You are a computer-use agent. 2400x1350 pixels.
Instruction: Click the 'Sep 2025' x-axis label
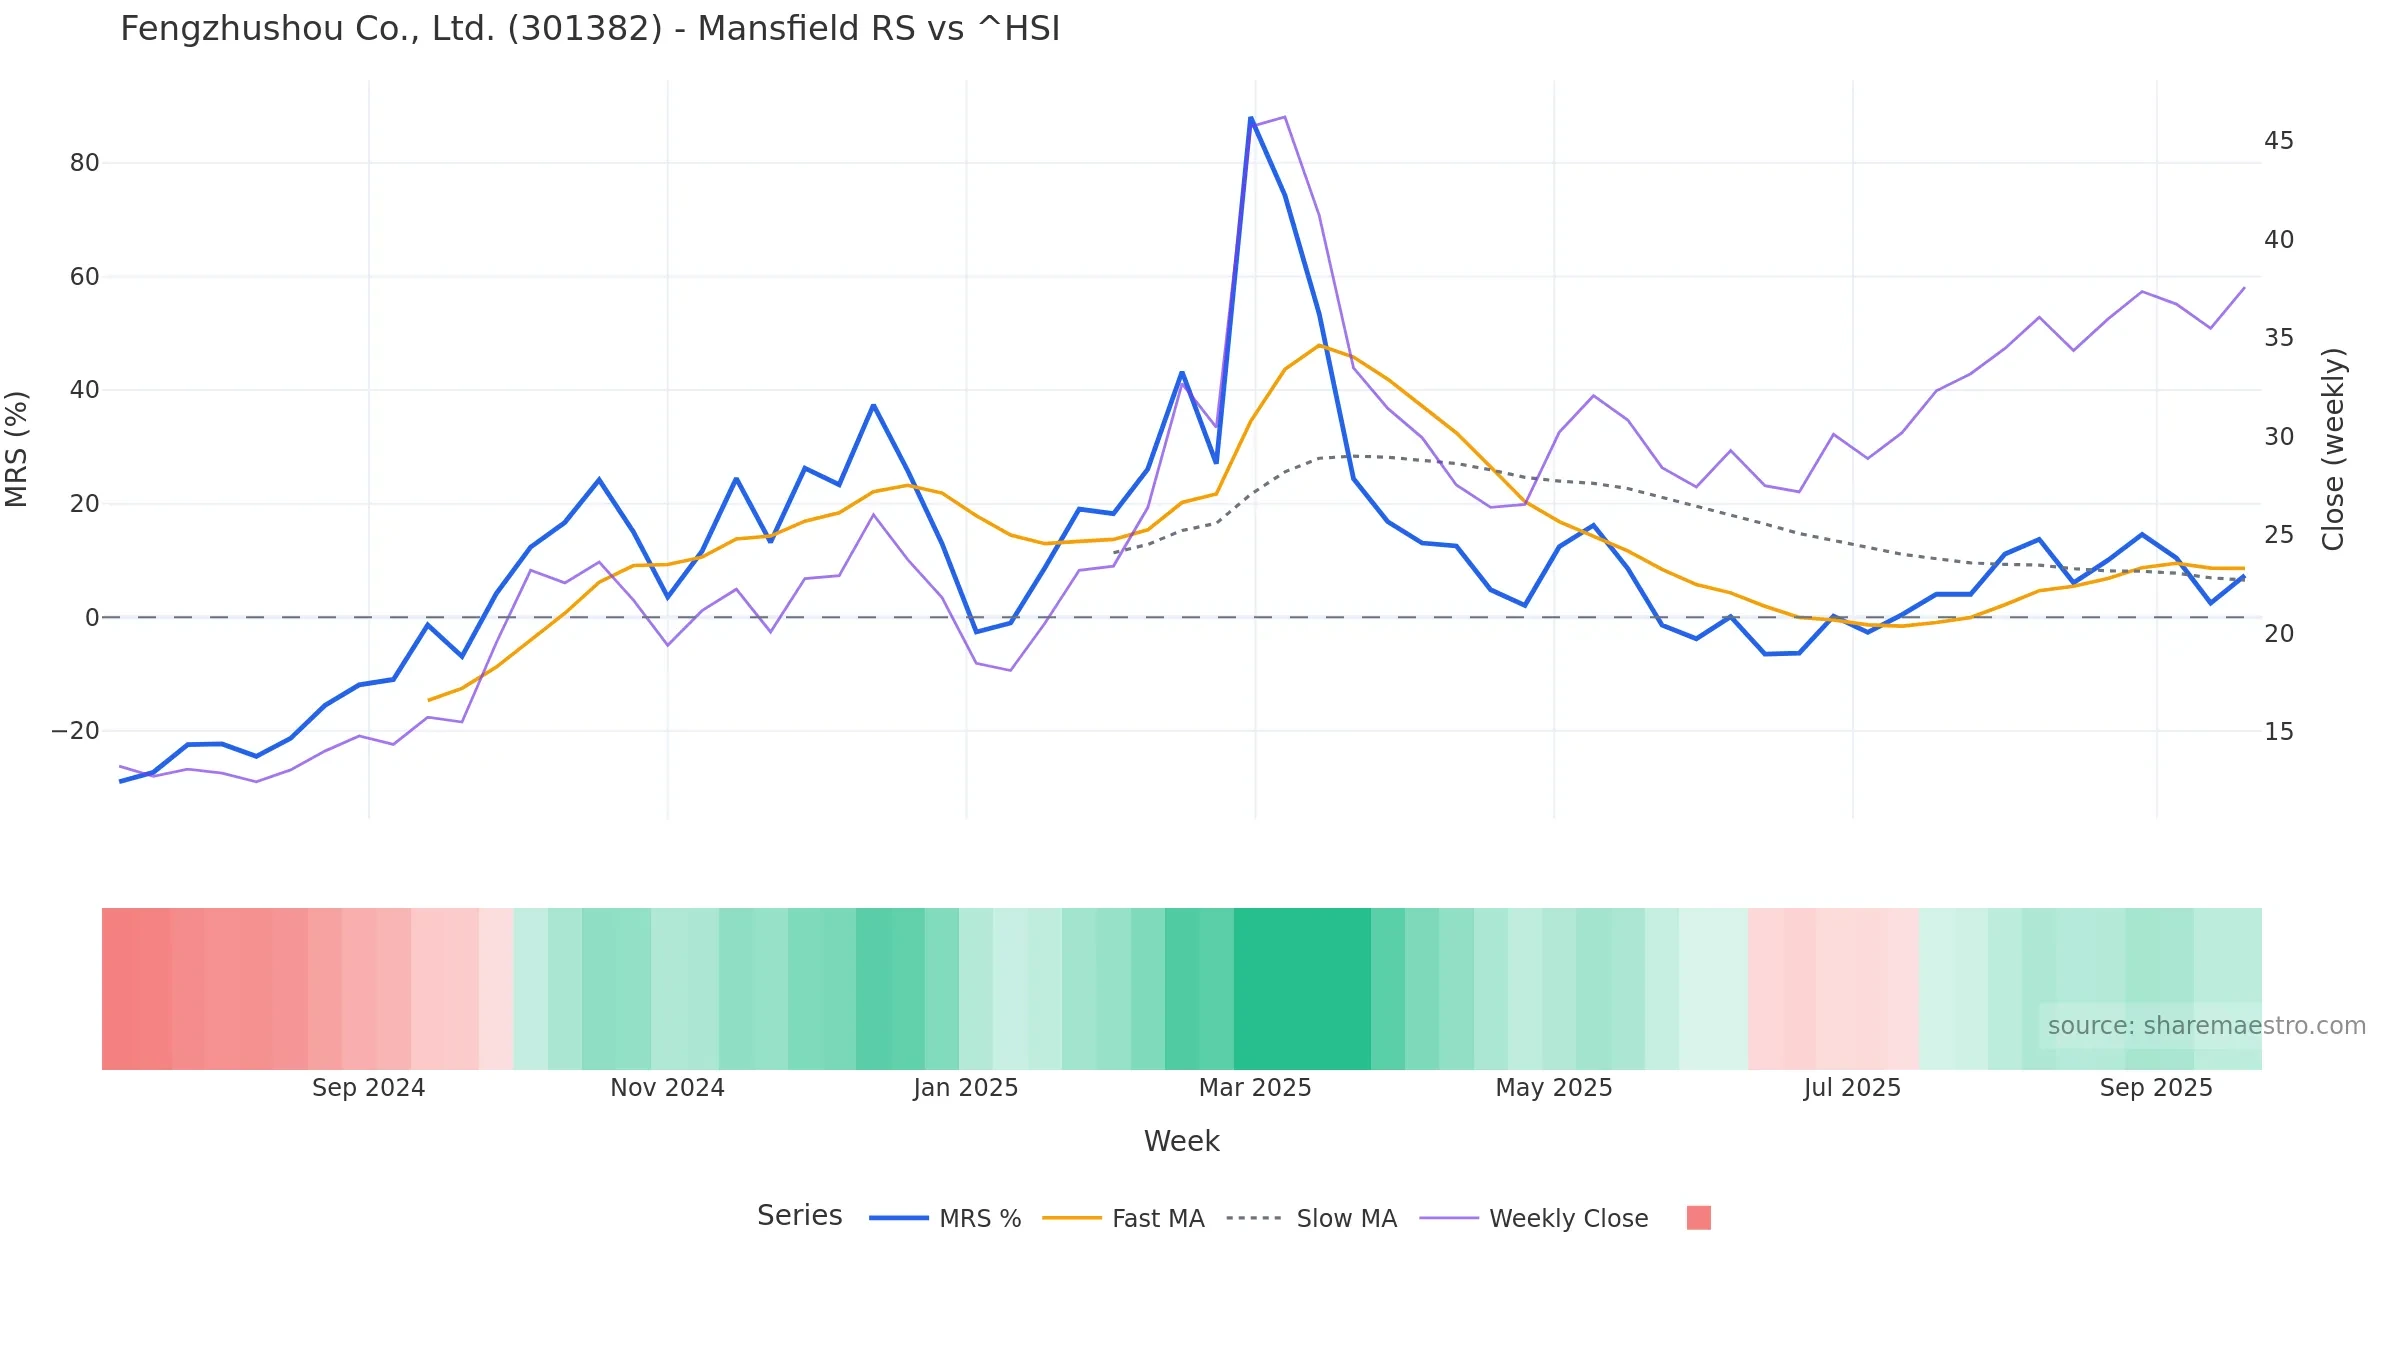tap(2156, 1088)
